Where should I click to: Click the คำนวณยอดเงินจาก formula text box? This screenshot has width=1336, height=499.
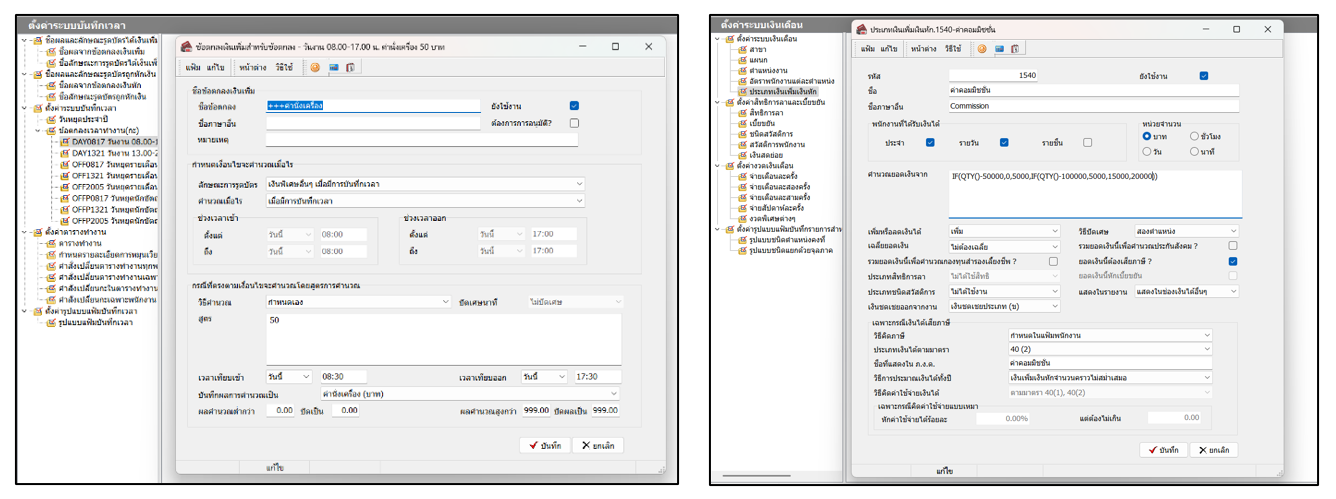coord(1080,192)
